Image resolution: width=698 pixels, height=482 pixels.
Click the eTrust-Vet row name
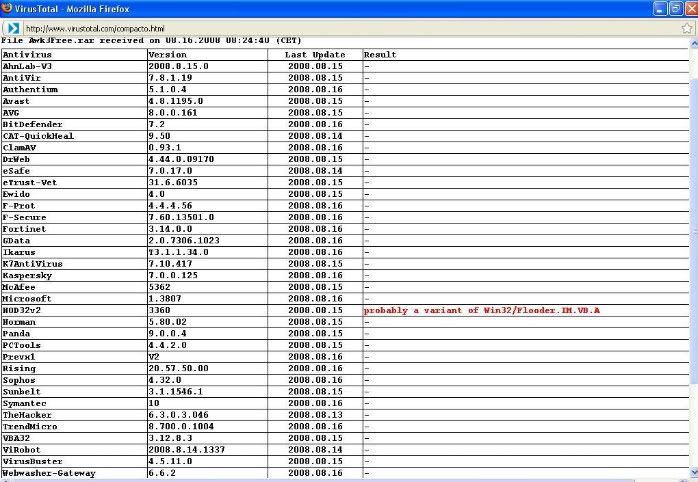tap(30, 182)
